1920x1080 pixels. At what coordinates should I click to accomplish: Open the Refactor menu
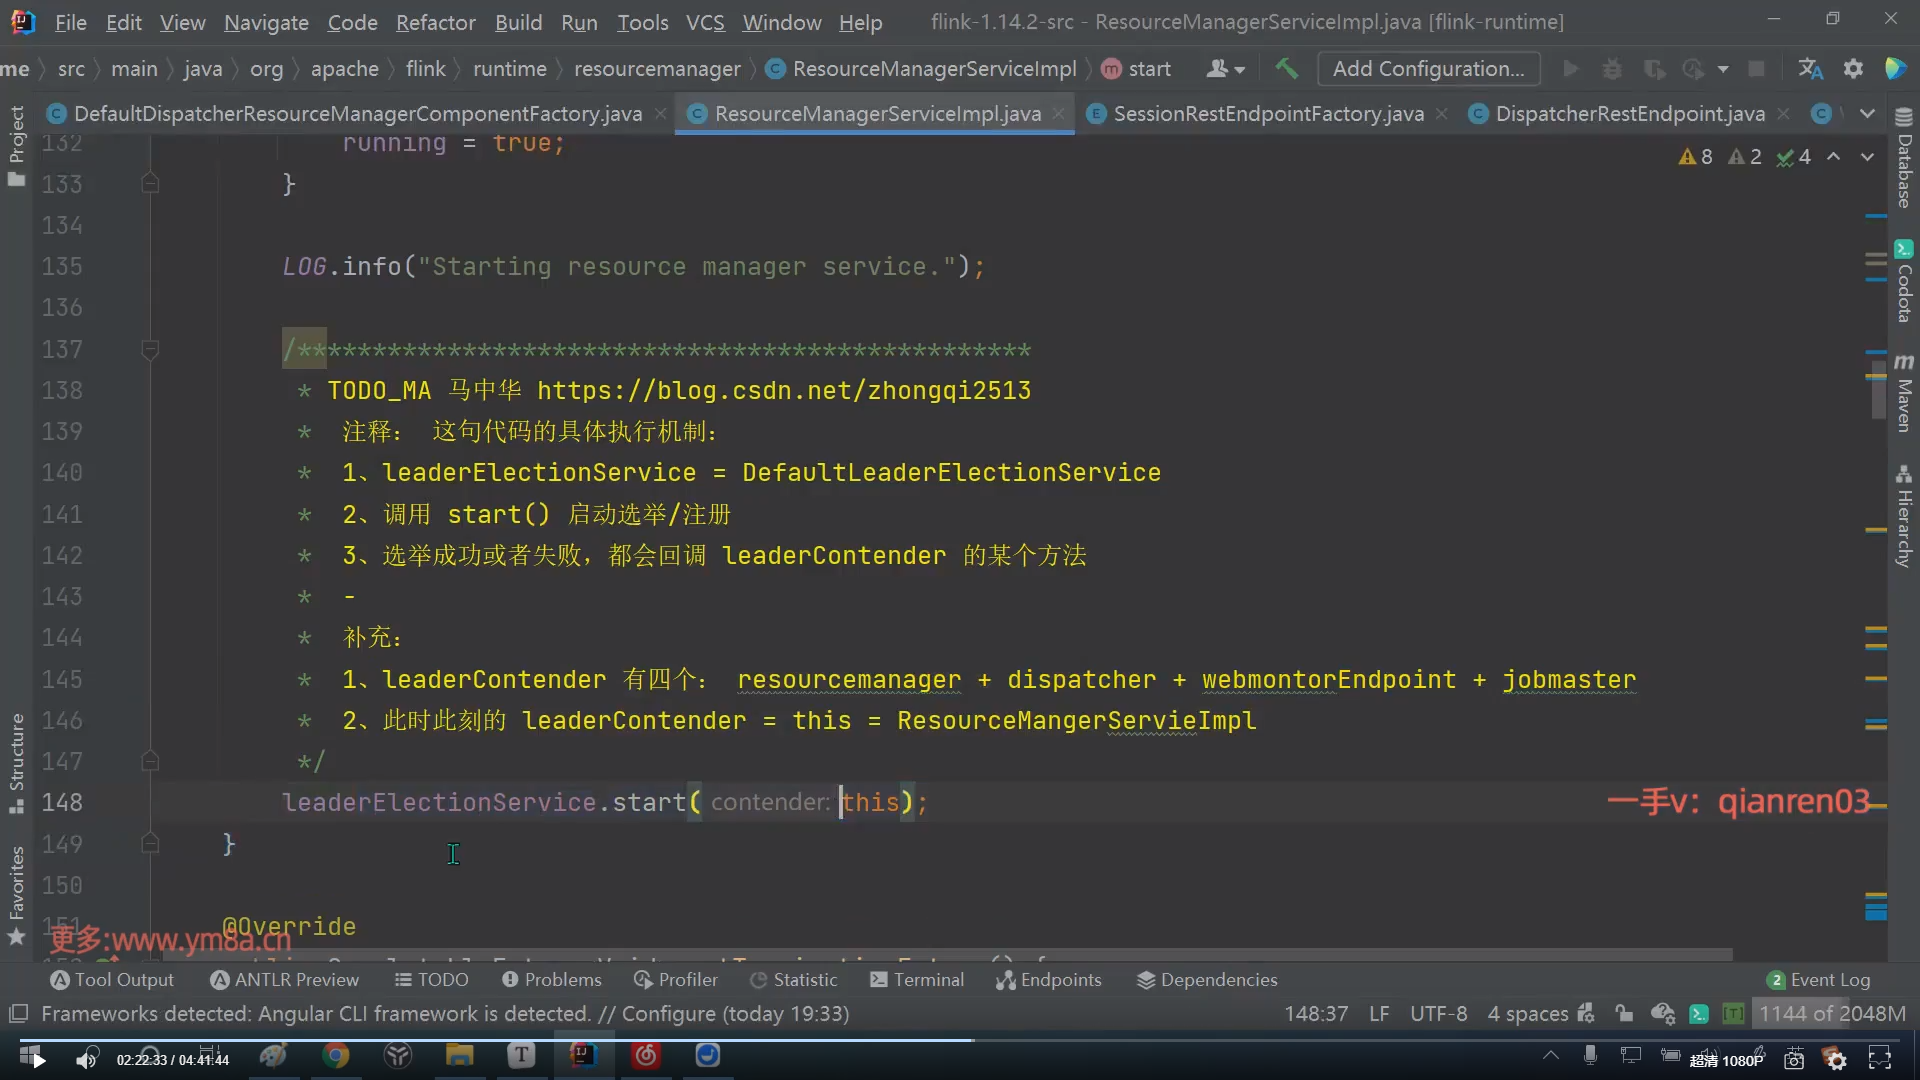point(435,22)
